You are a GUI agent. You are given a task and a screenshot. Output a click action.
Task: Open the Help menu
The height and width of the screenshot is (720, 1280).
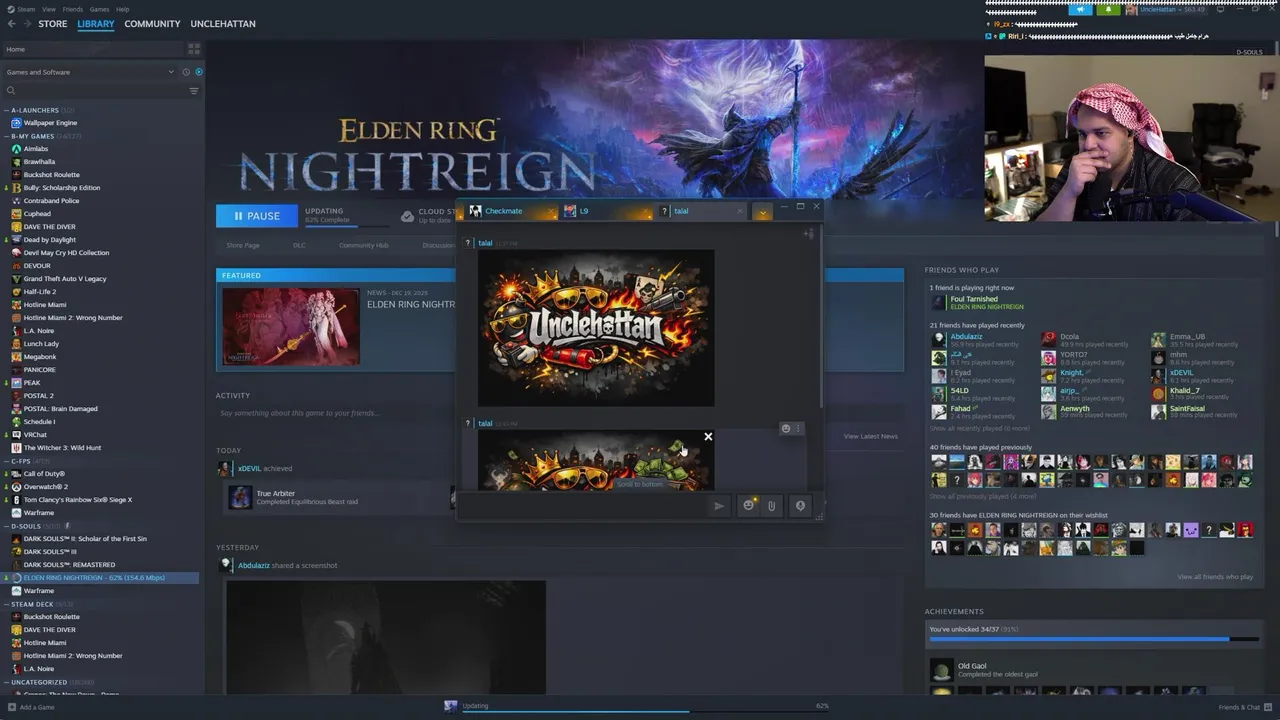(x=122, y=9)
